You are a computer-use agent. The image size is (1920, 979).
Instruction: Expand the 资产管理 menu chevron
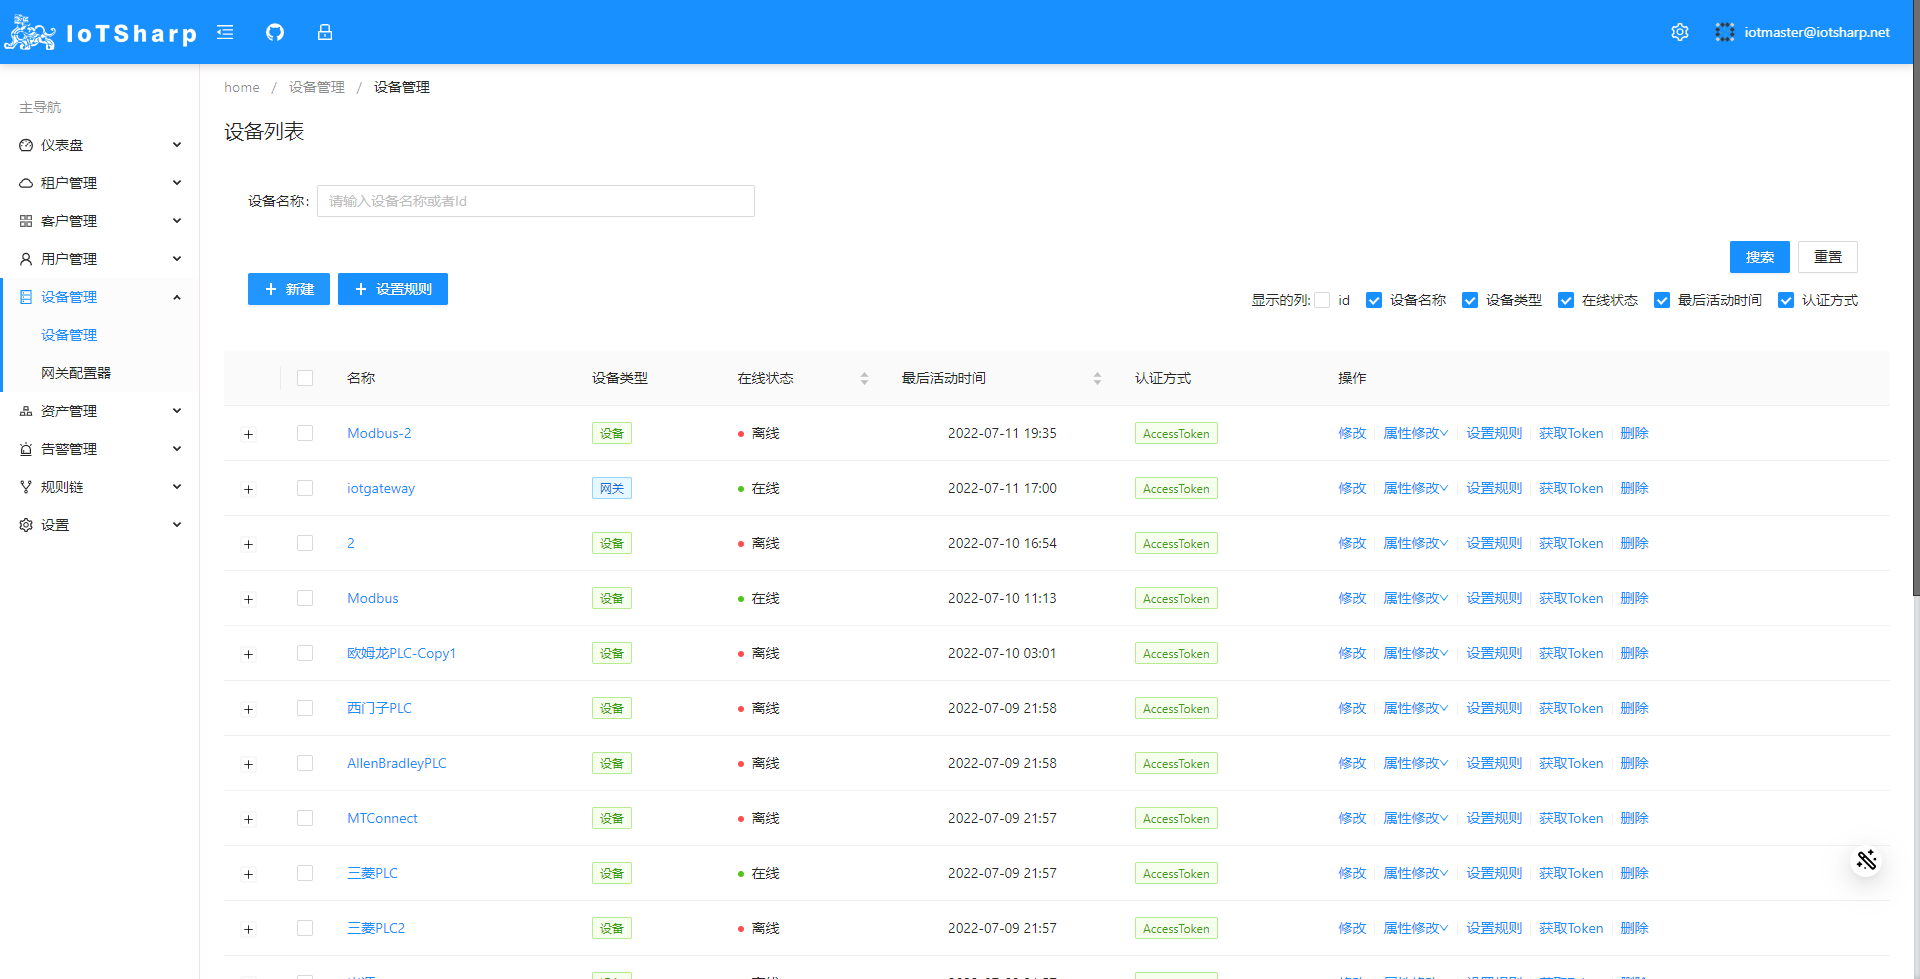point(177,411)
